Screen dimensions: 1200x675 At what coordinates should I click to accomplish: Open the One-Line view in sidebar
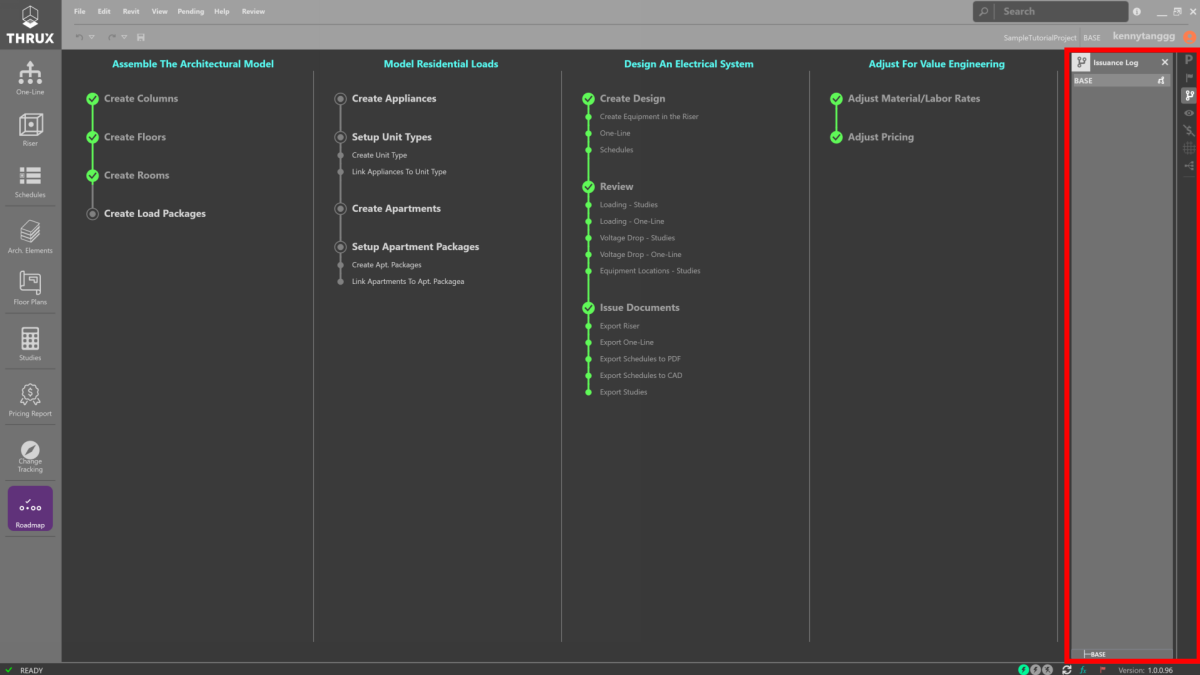click(30, 78)
